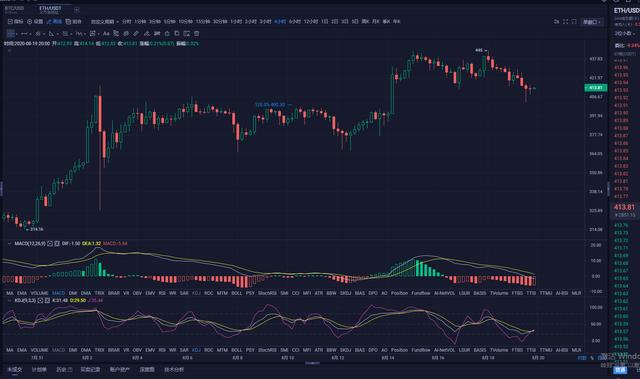Click the 组合 button in the top toolbar

pos(73,22)
